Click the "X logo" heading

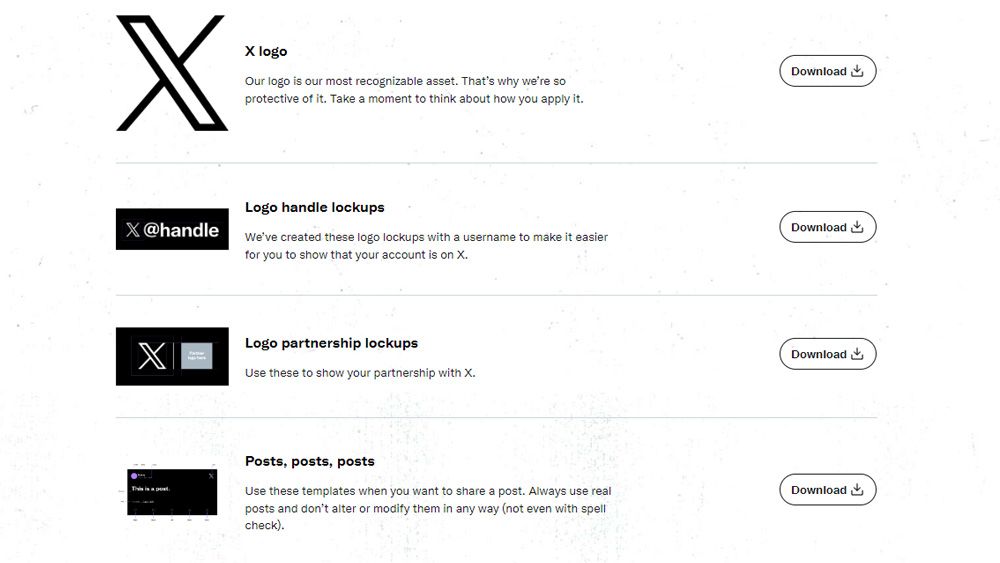click(x=266, y=51)
